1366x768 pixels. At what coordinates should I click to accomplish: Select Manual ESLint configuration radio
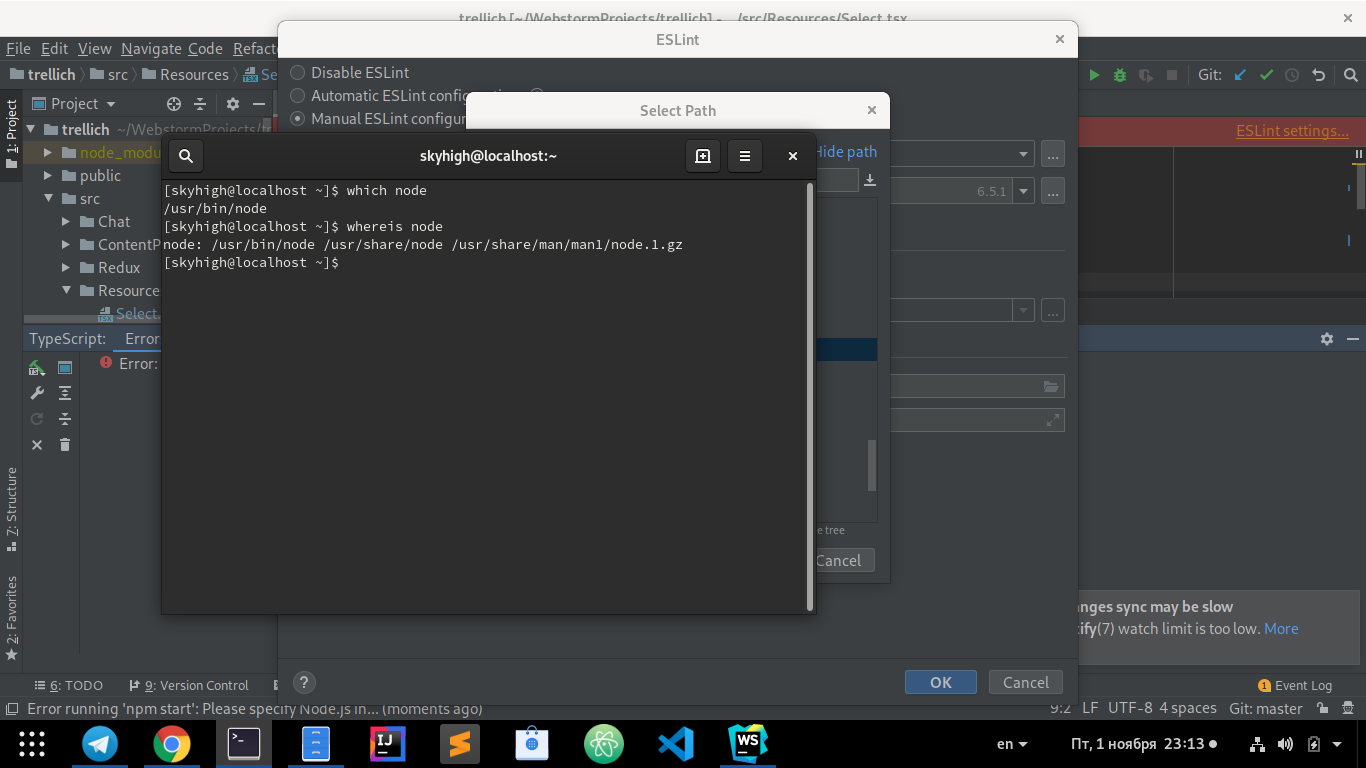[297, 118]
